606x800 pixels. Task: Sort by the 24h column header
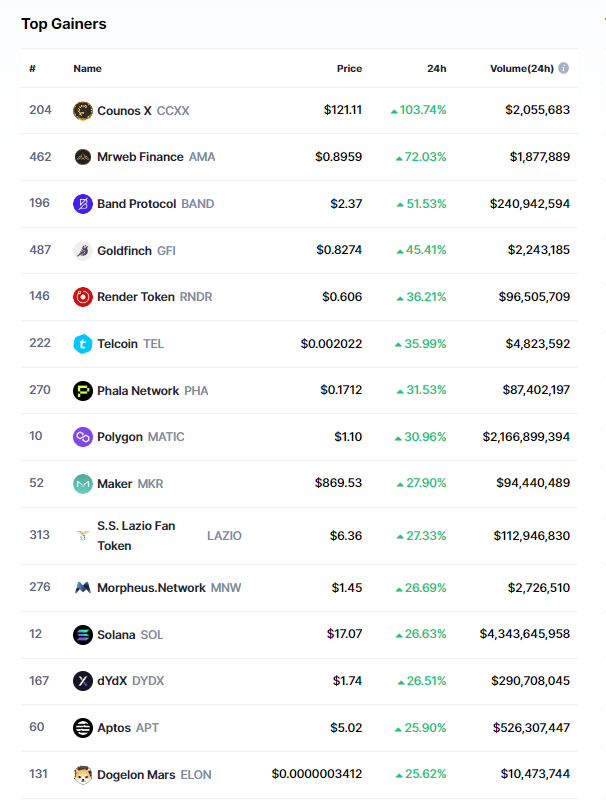[x=436, y=69]
